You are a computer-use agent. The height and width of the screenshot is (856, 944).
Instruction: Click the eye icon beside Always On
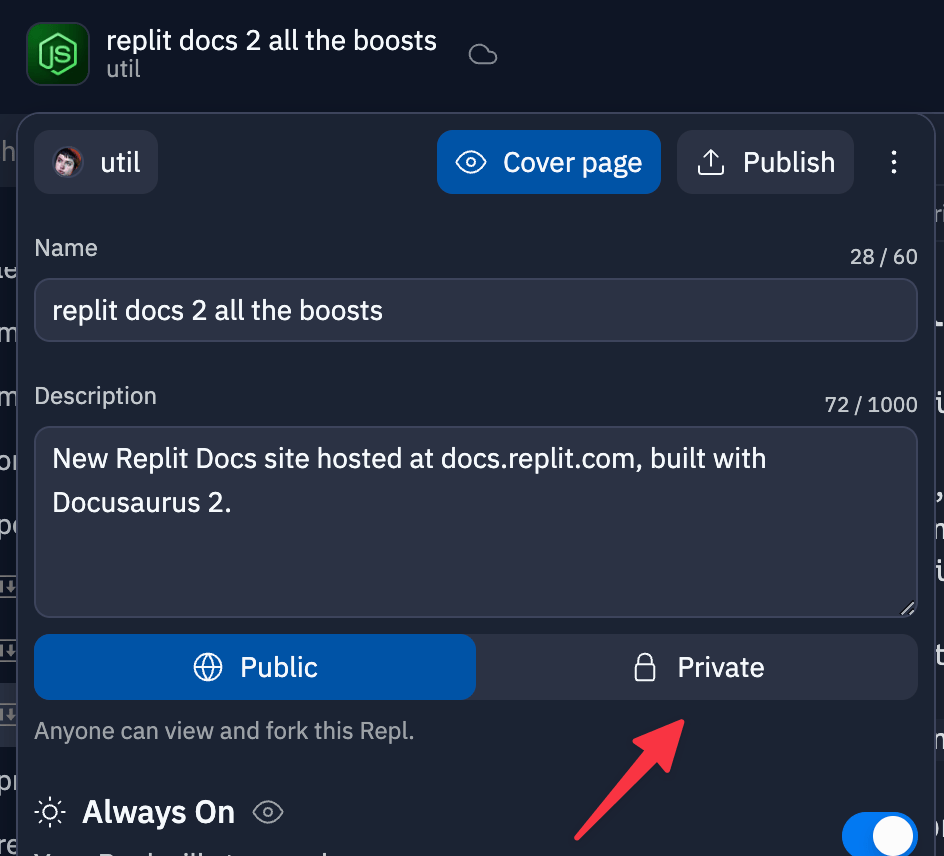click(268, 812)
